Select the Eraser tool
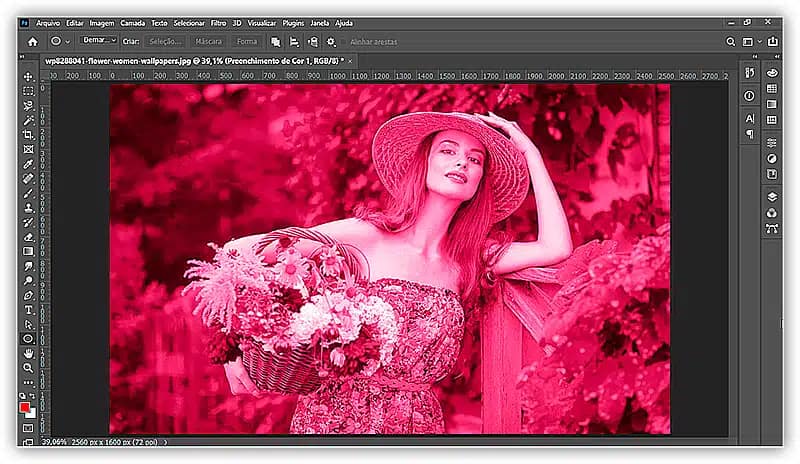The height and width of the screenshot is (464, 800). [x=28, y=237]
